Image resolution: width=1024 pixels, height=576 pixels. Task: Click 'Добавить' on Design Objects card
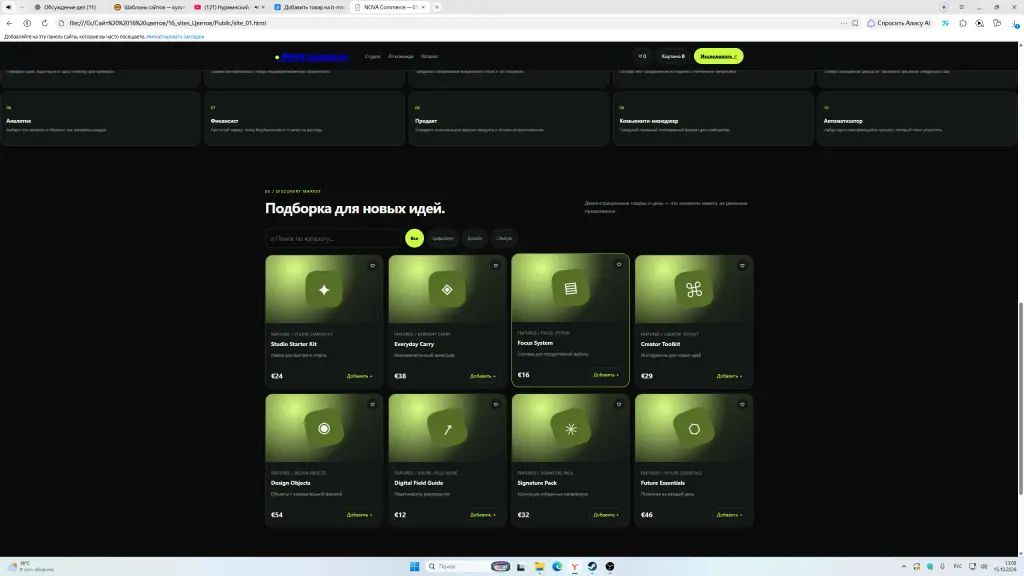(359, 515)
